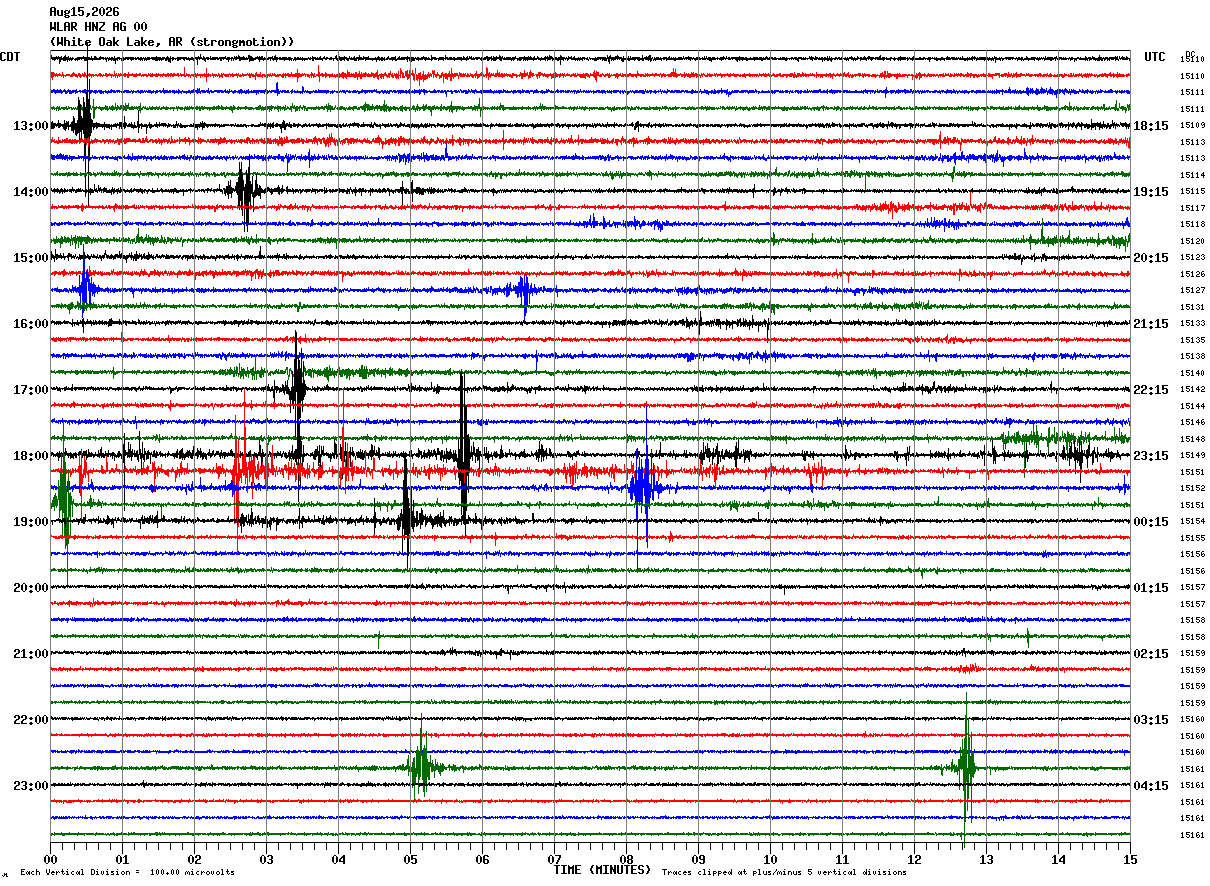
Task: Click the UTC timezone header
Action: (x=1155, y=57)
